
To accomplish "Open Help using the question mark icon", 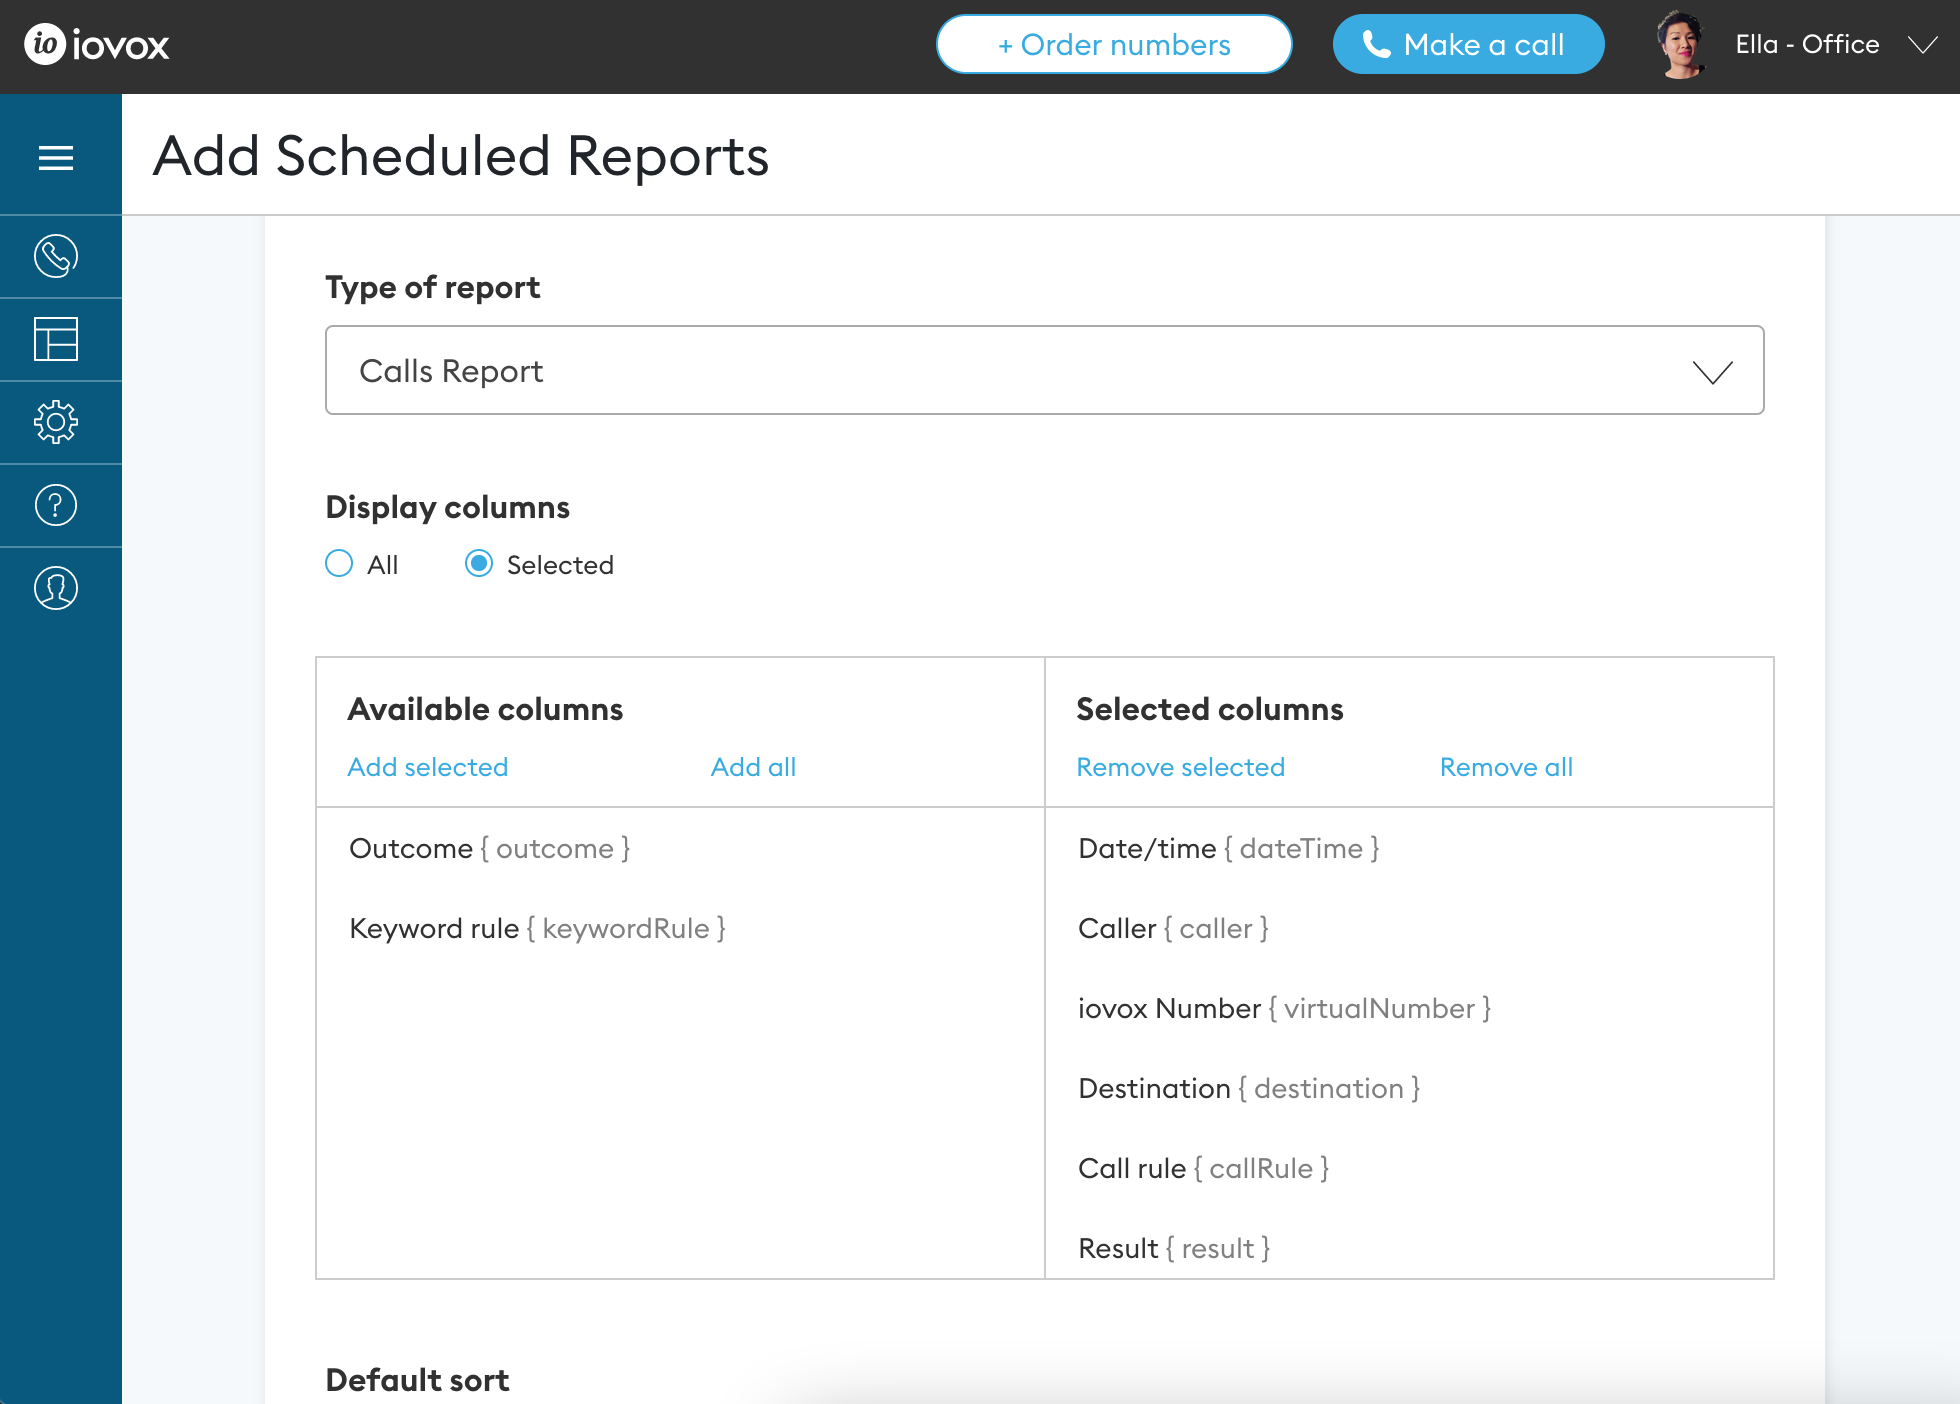I will (57, 505).
